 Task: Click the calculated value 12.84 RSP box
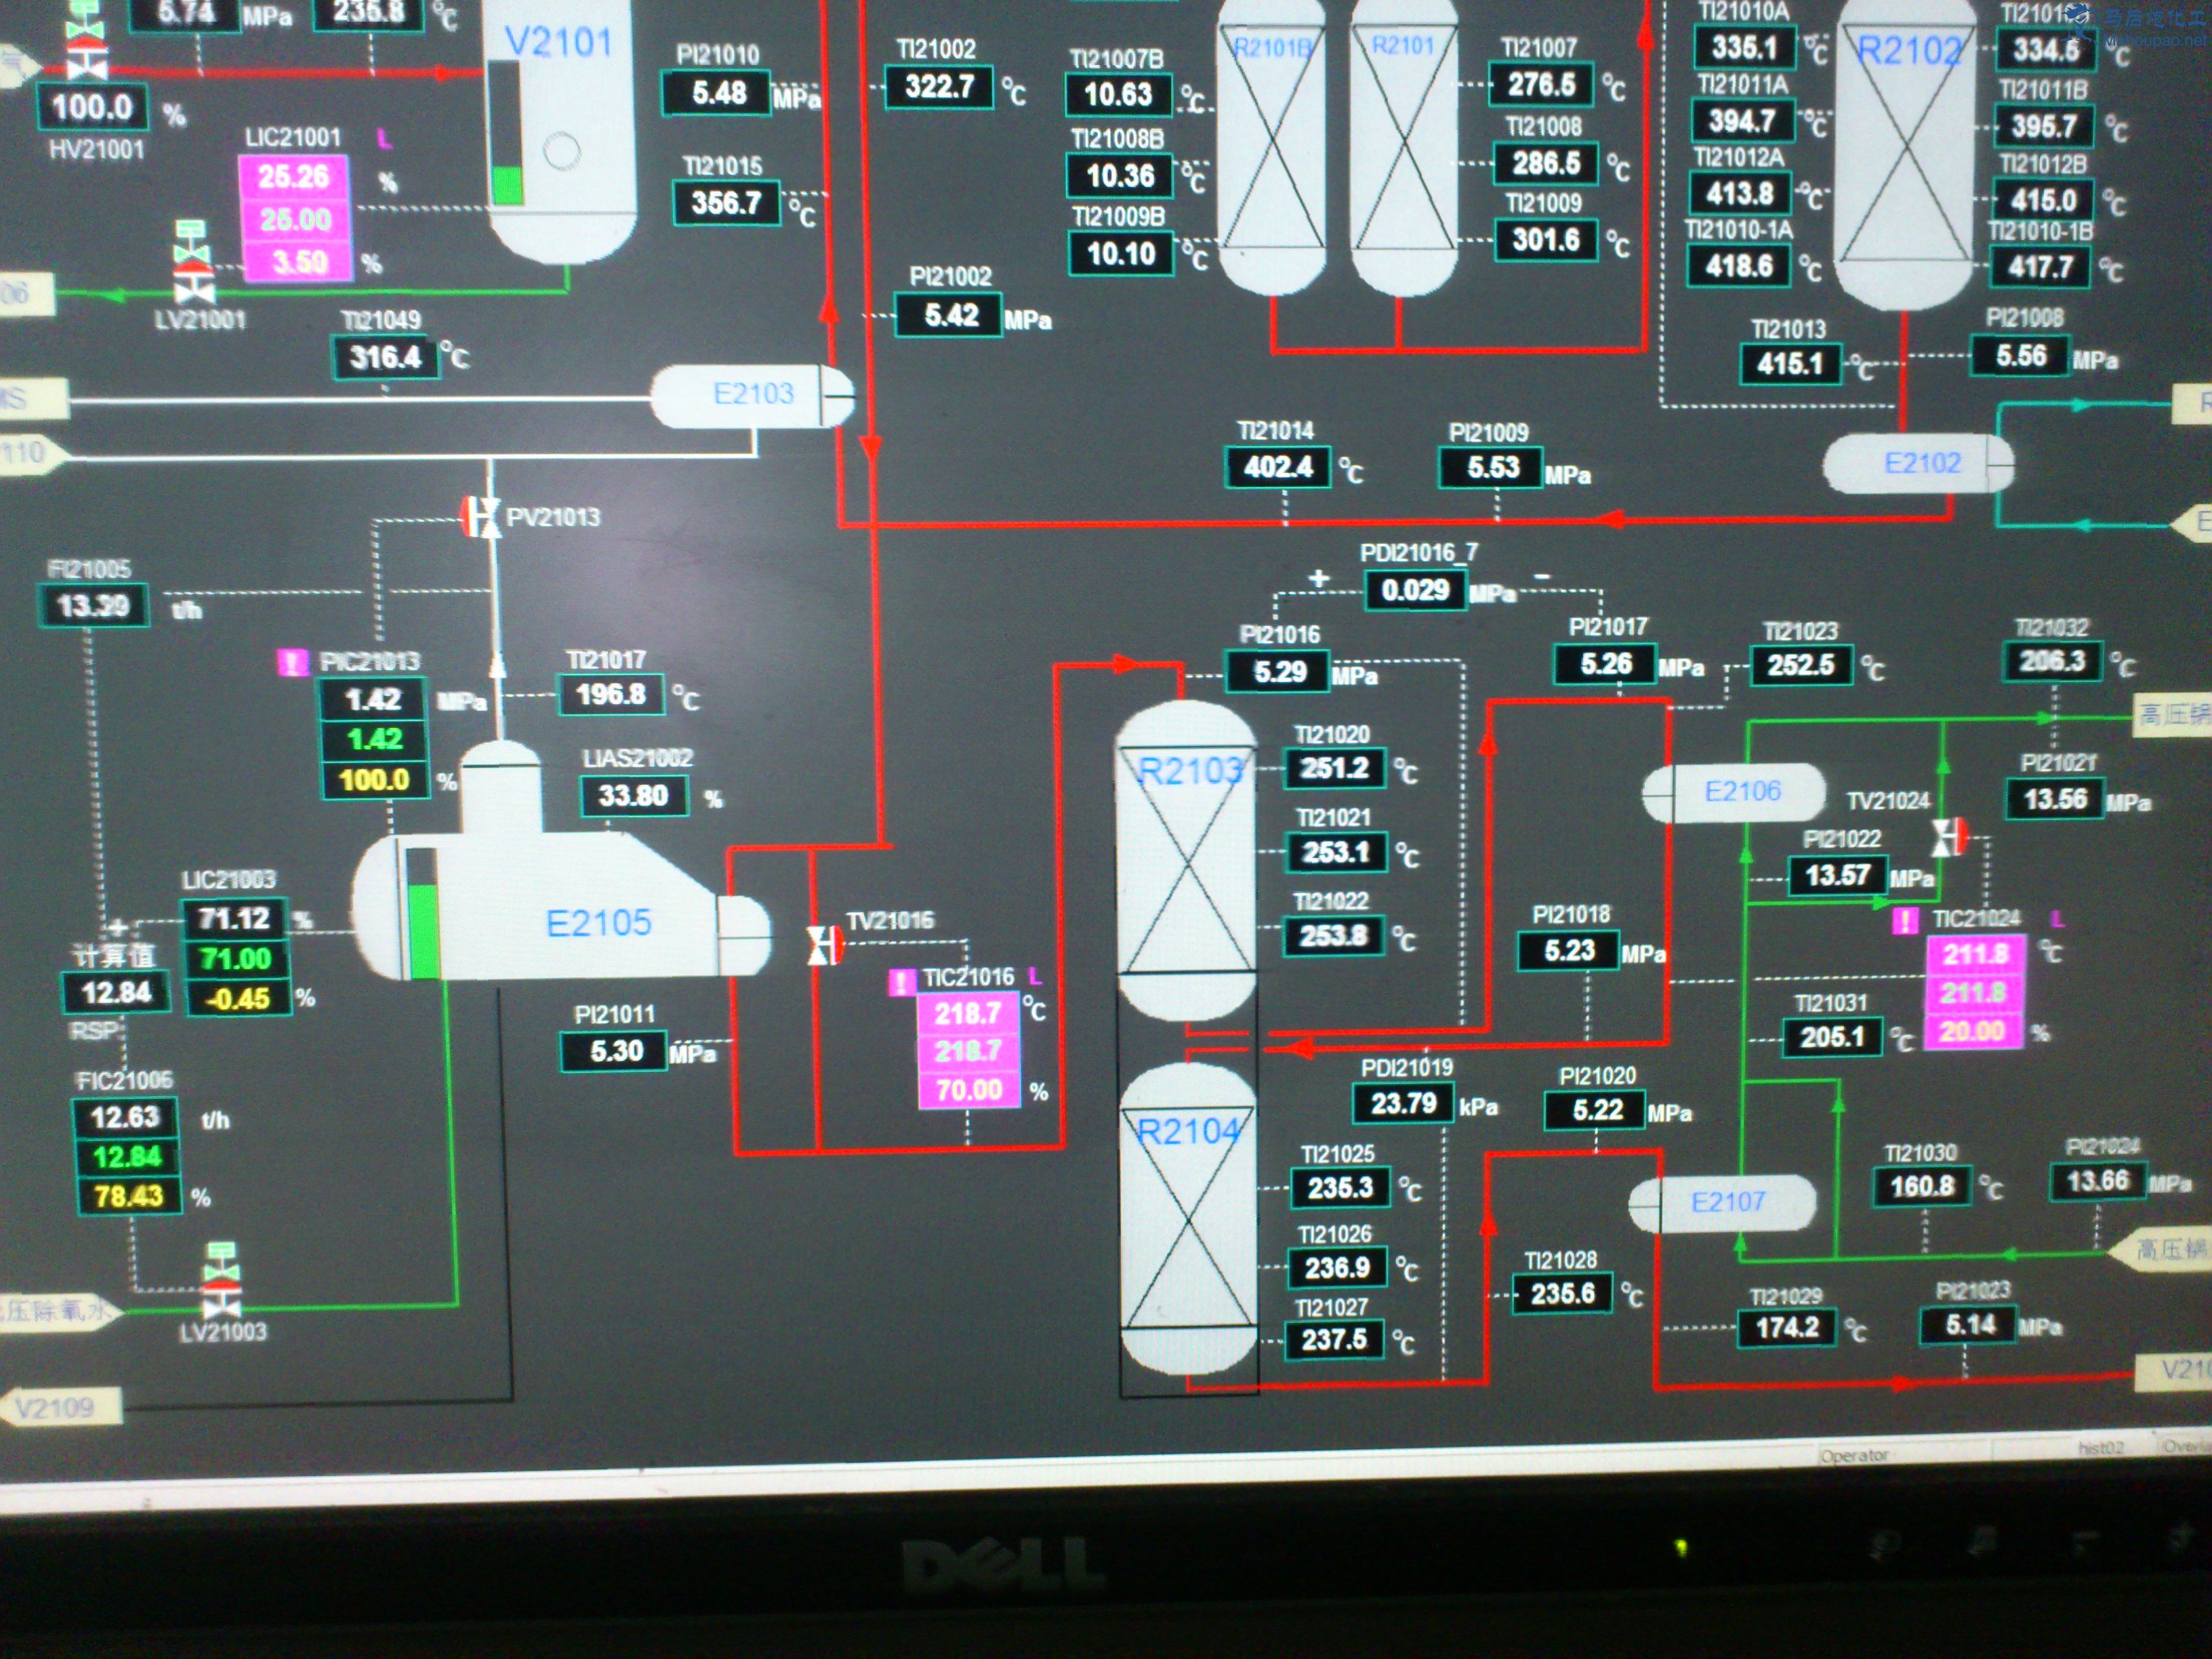tap(116, 992)
